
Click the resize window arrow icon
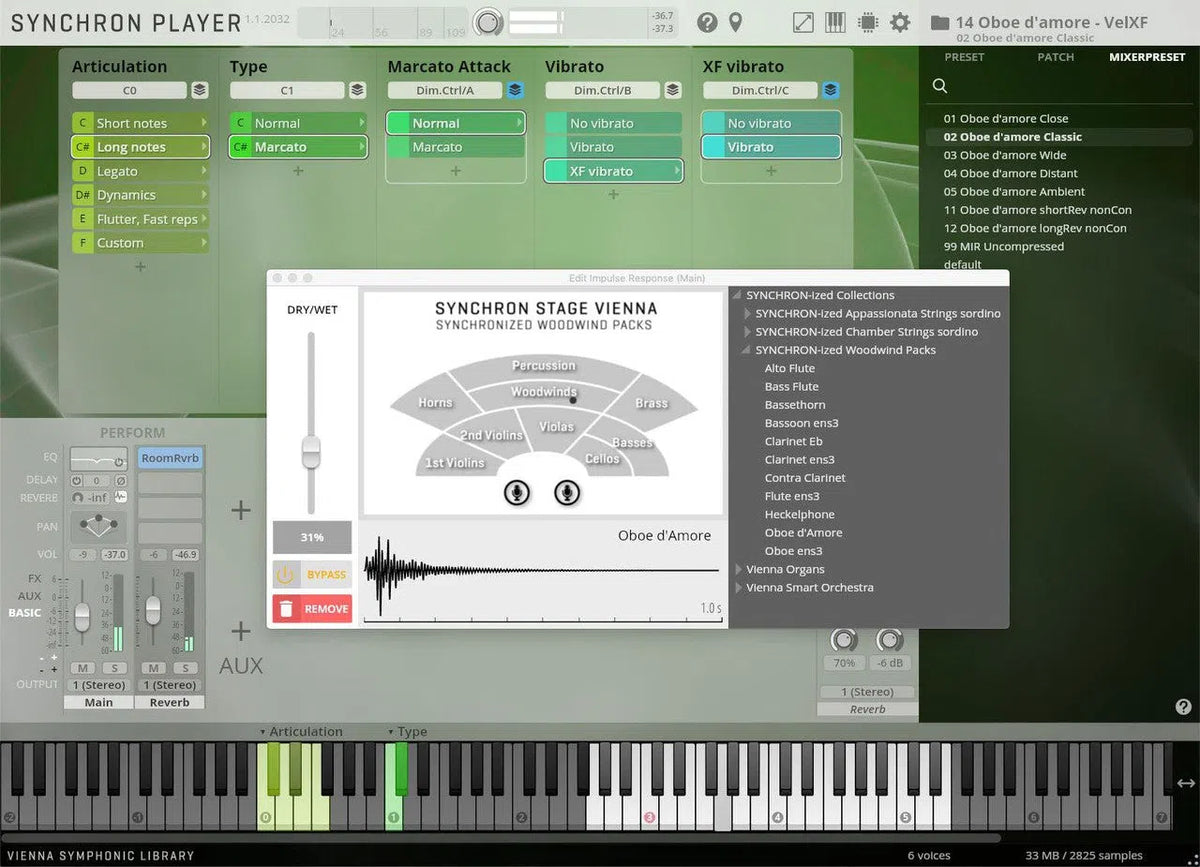(x=803, y=22)
